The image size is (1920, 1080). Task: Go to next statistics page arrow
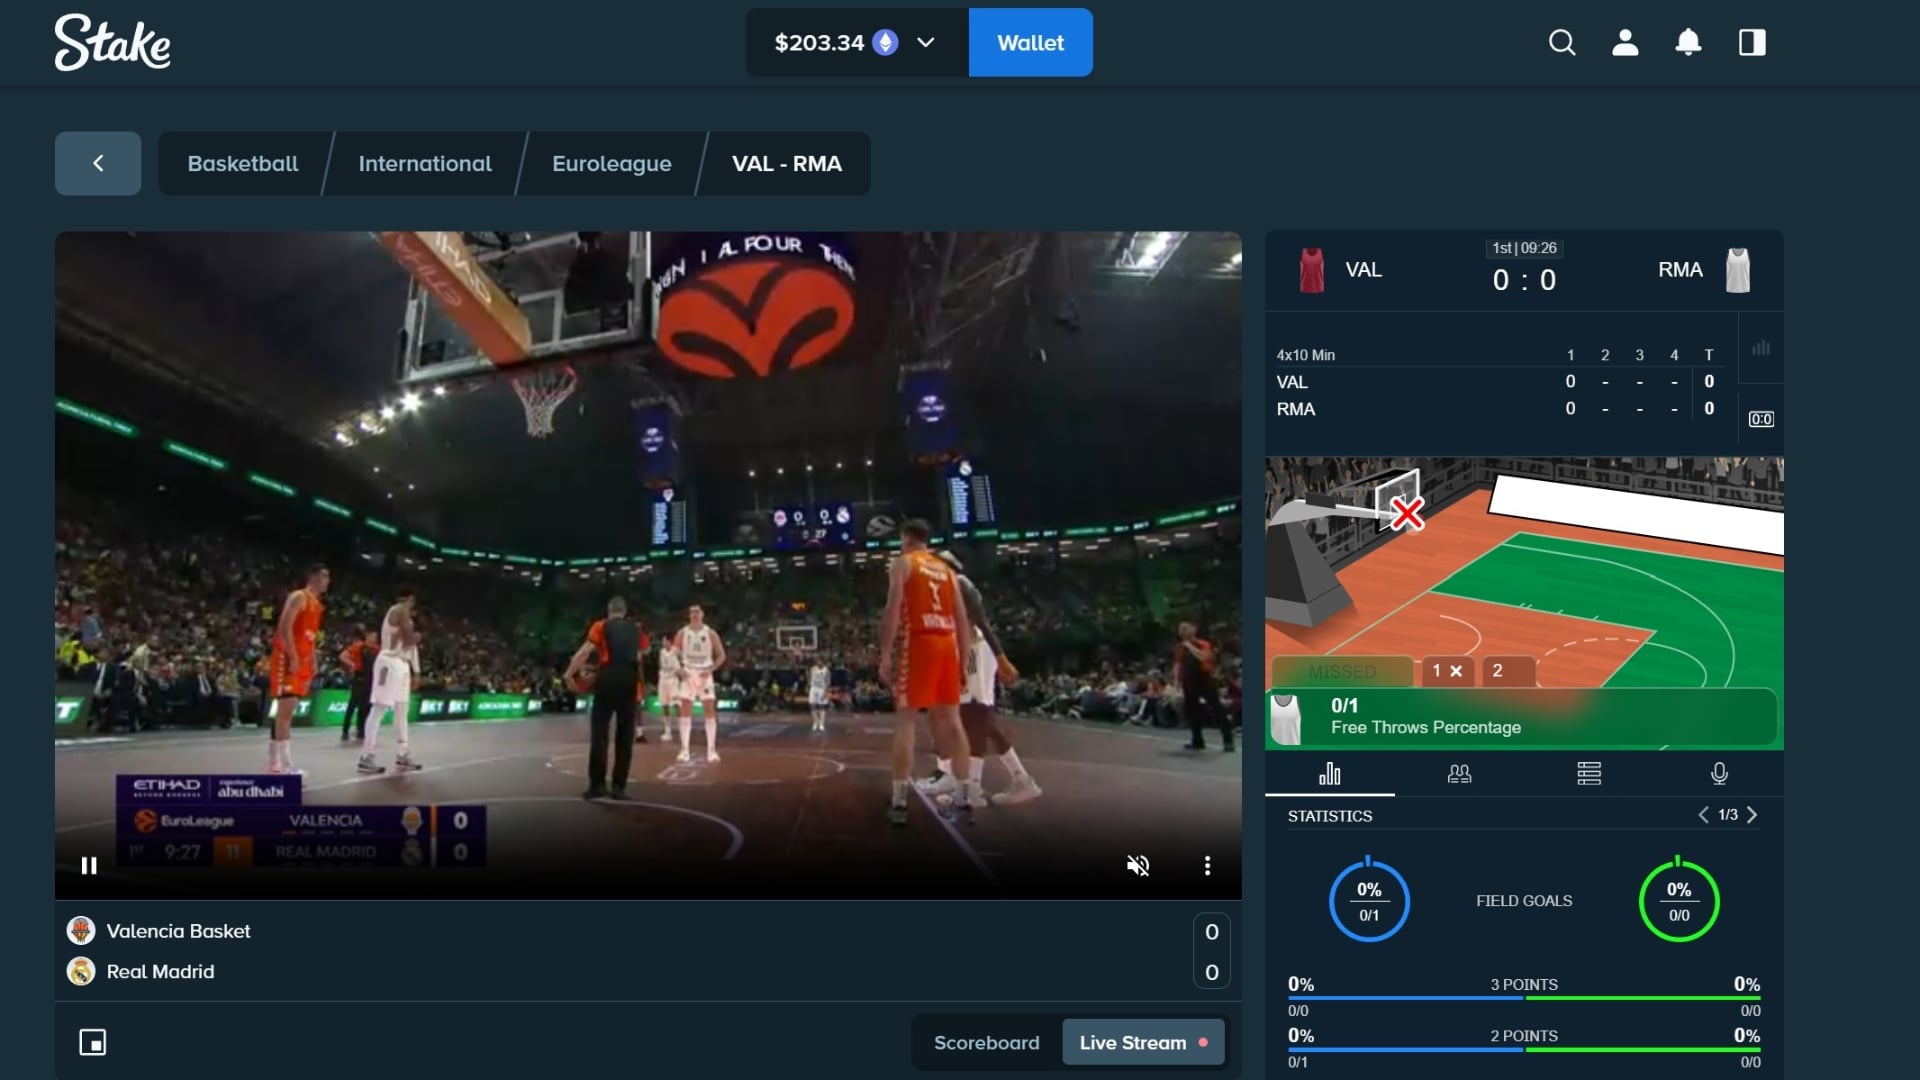coord(1752,815)
